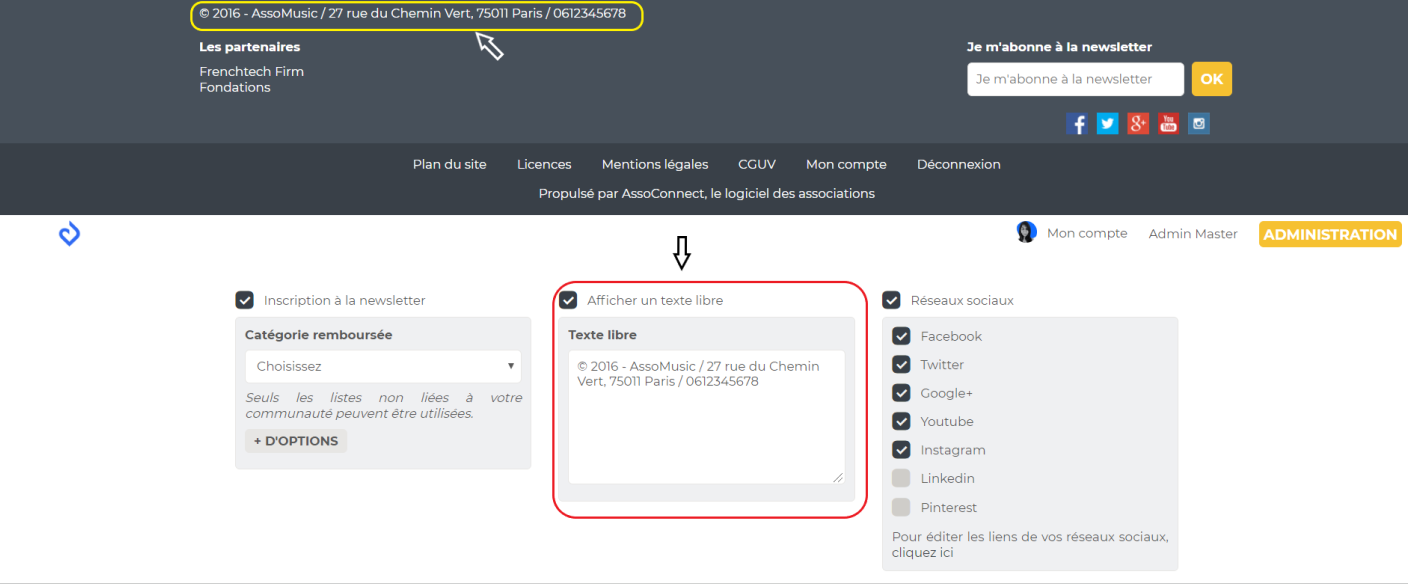
Task: Open Plan du site footer link
Action: pyautogui.click(x=450, y=164)
